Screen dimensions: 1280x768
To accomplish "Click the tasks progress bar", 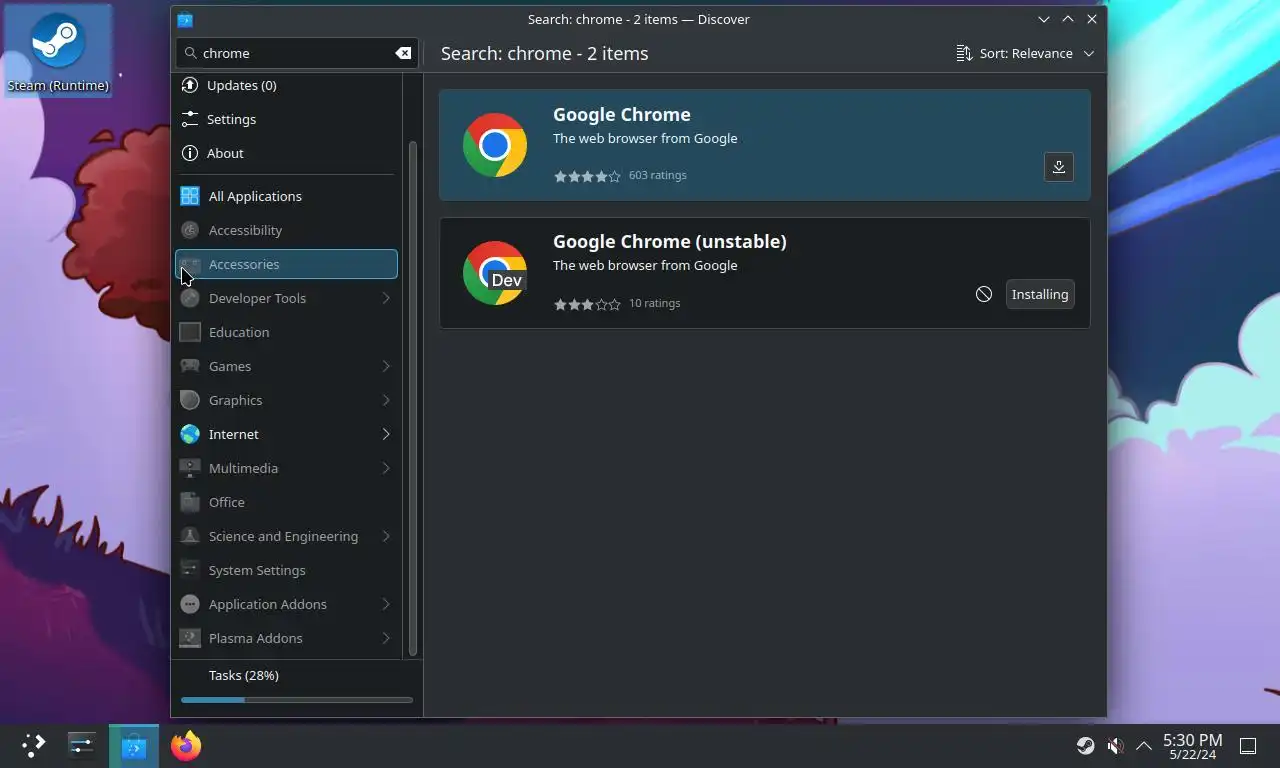I will coord(297,700).
